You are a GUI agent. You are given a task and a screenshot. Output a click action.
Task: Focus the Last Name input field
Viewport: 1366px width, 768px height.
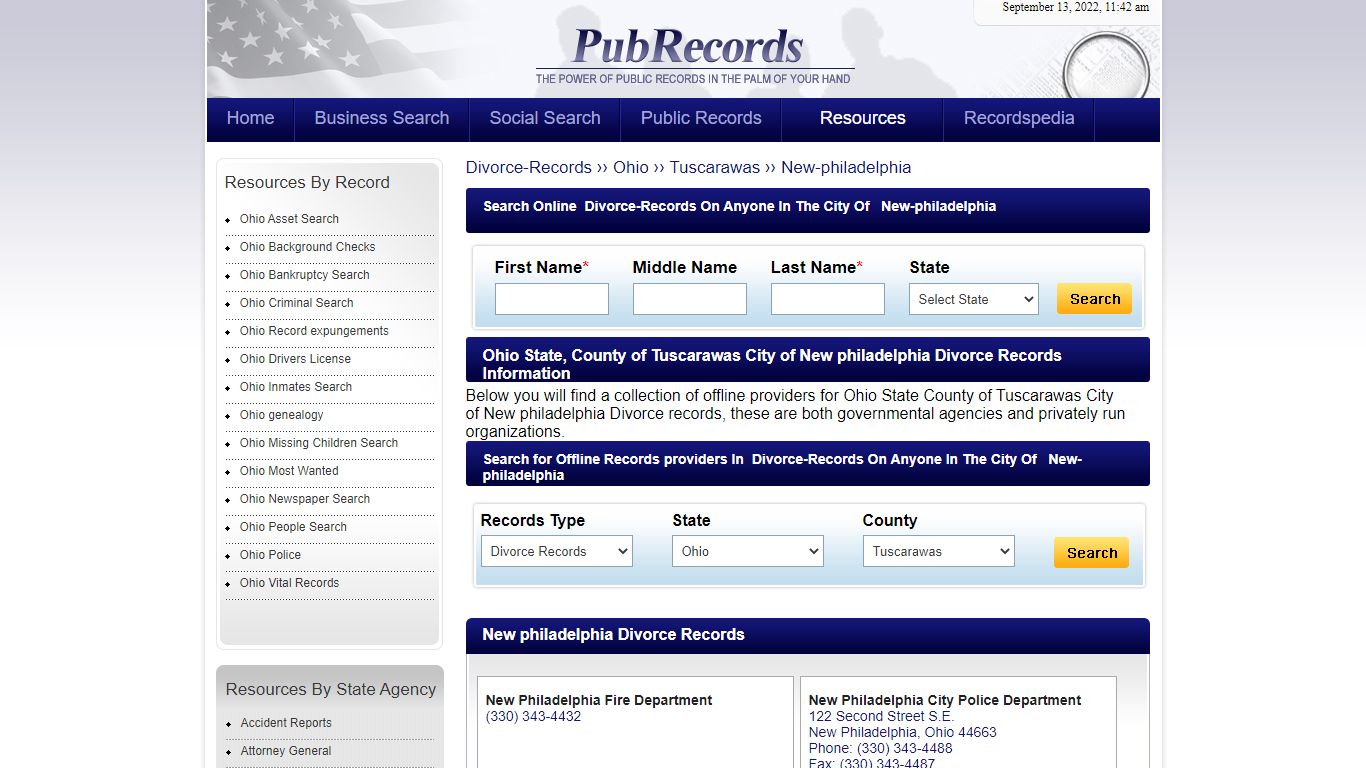[x=828, y=299]
